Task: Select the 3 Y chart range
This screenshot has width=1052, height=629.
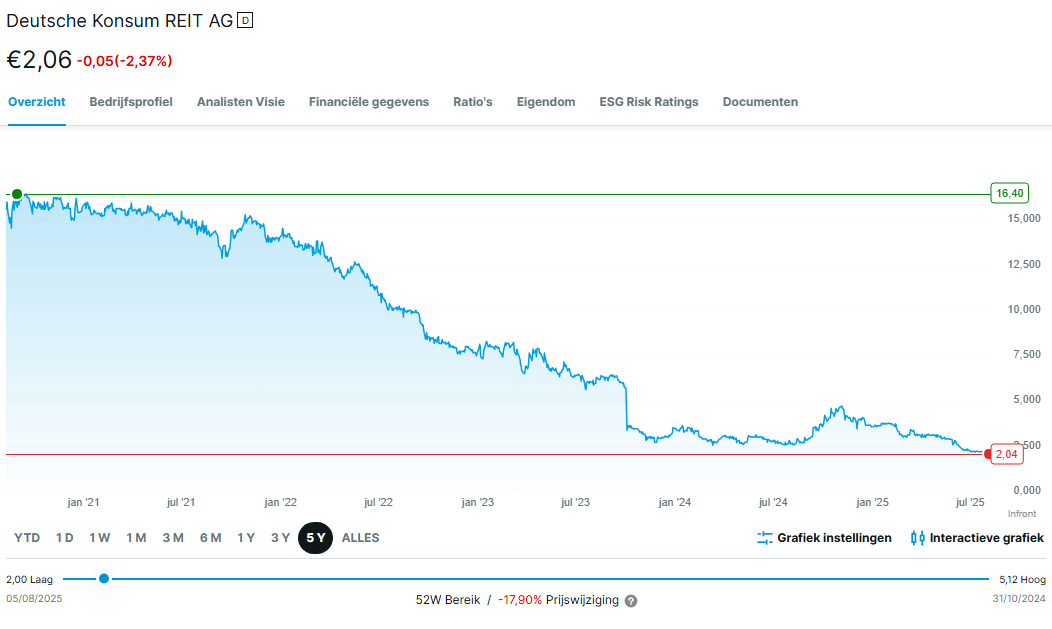Action: click(x=280, y=538)
